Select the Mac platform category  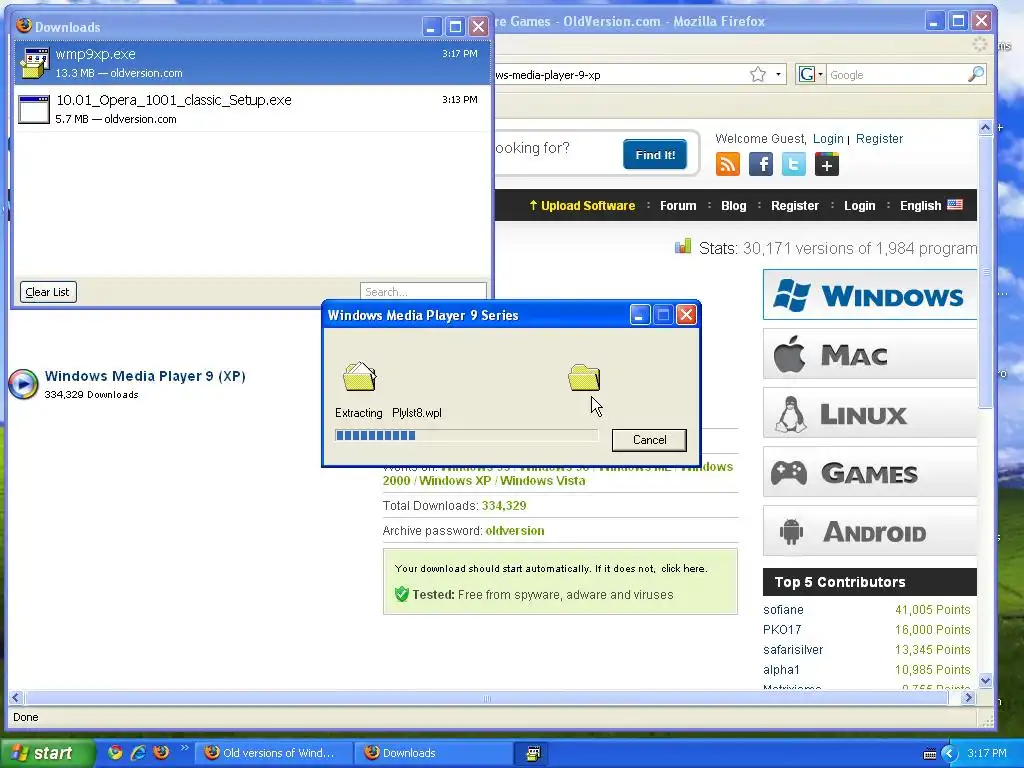[870, 354]
